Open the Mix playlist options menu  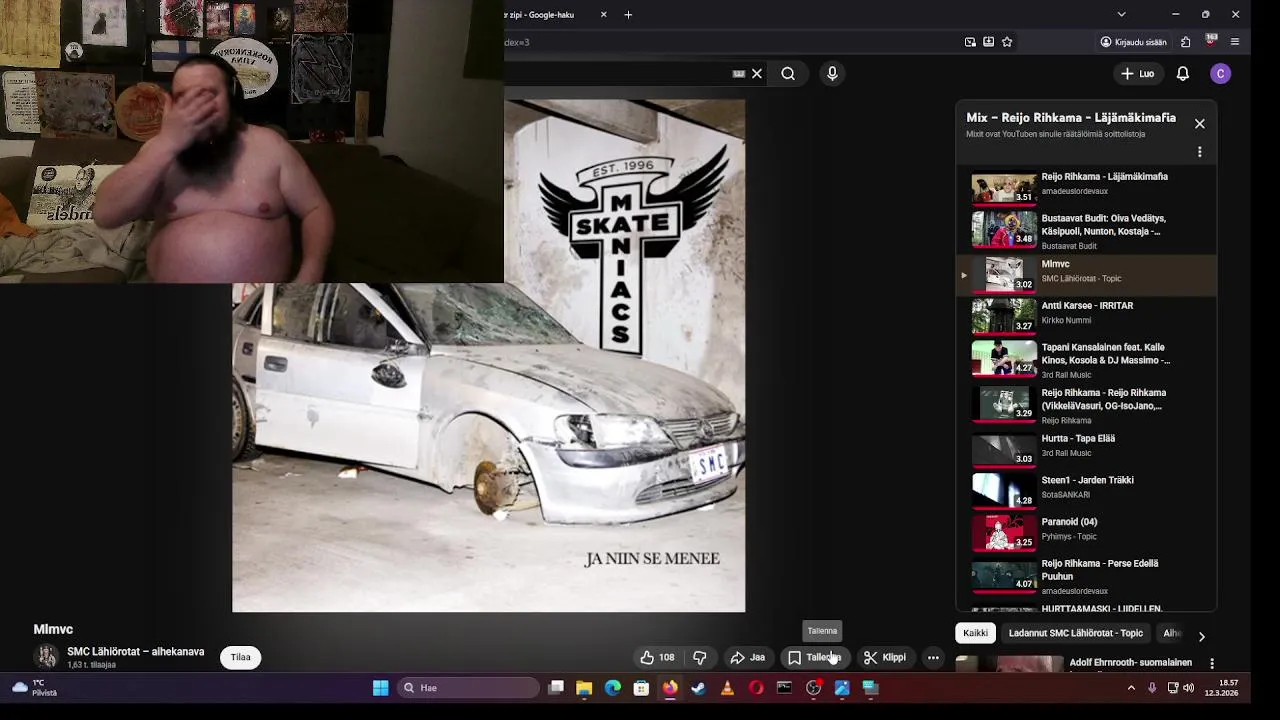1200,152
